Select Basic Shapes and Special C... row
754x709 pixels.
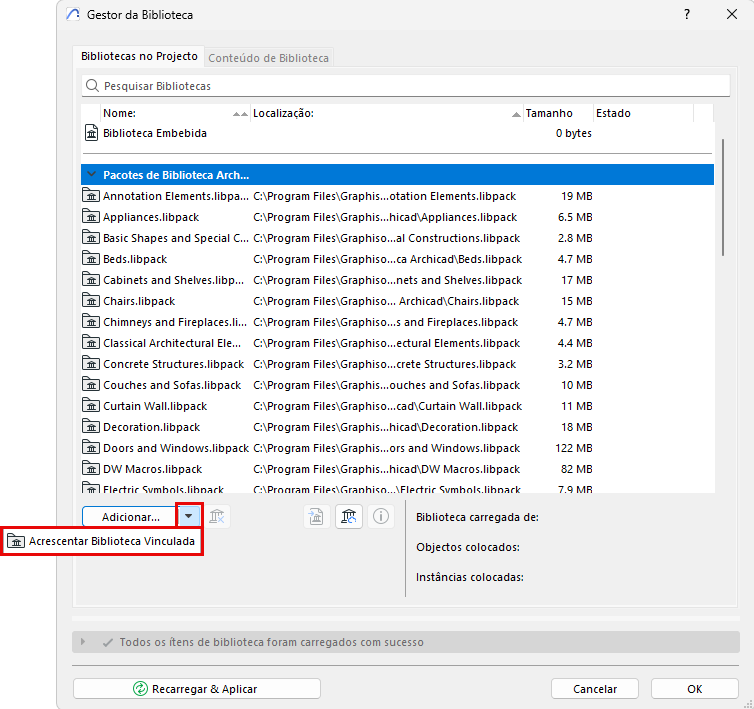(x=397, y=238)
